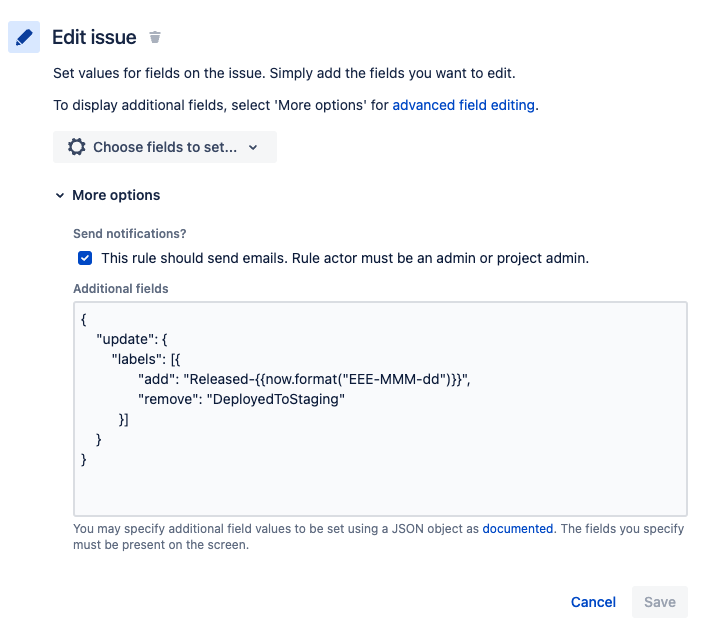Screen dimensions: 703x628
Task: Place cursor on the "remove": "DeployedToStaging" line
Action: [241, 399]
